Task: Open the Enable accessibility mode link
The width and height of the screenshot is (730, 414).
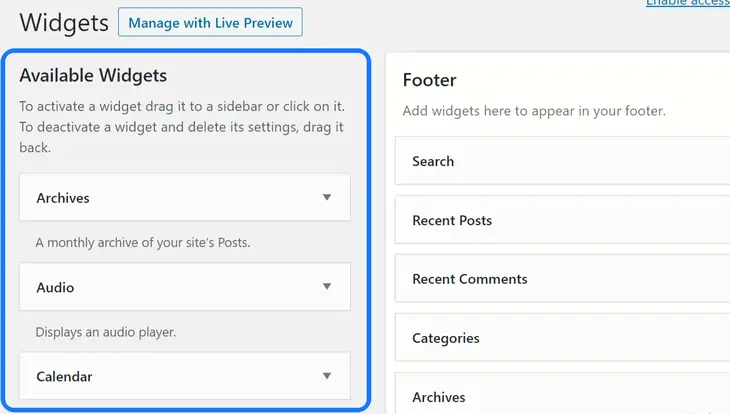Action: point(687,4)
